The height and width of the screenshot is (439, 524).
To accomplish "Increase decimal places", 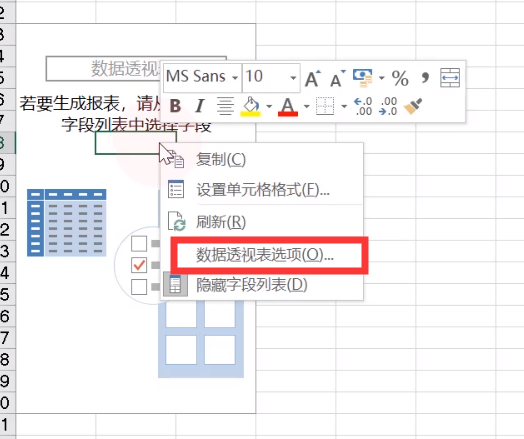I will point(363,106).
